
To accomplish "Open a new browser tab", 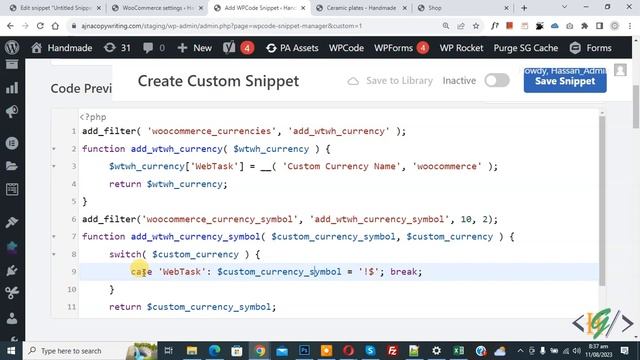I will [x=524, y=8].
